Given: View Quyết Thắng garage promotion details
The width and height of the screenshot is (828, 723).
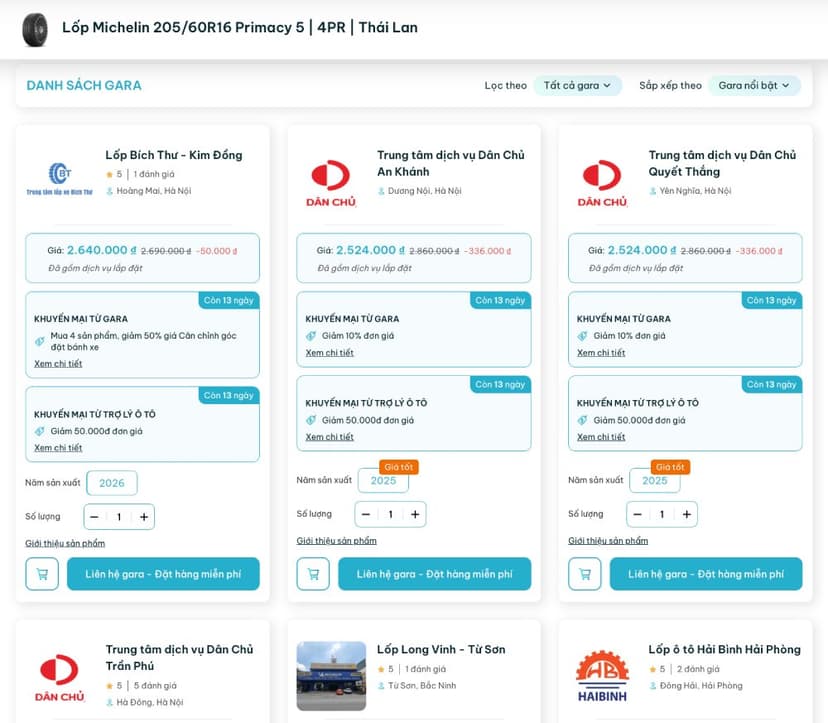Looking at the screenshot, I should [x=601, y=352].
